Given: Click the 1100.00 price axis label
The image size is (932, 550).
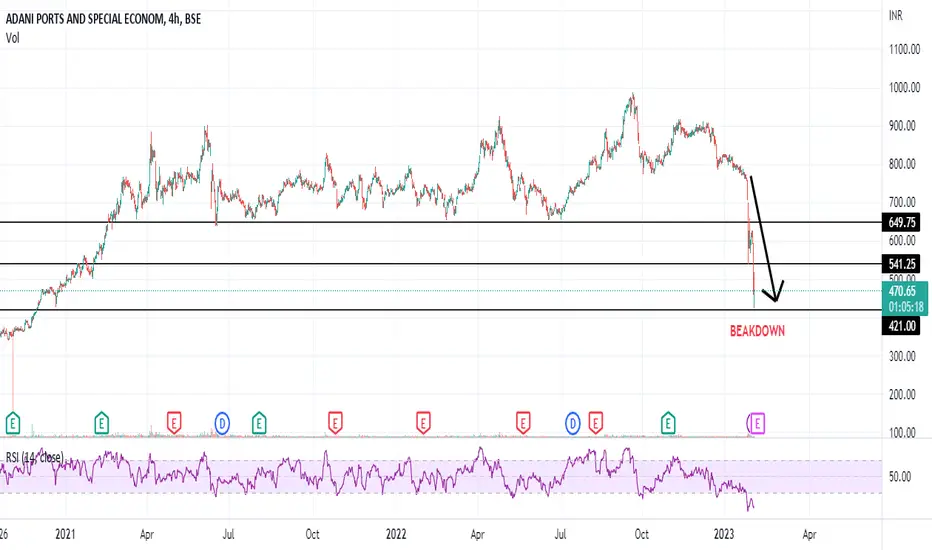Looking at the screenshot, I should (904, 49).
